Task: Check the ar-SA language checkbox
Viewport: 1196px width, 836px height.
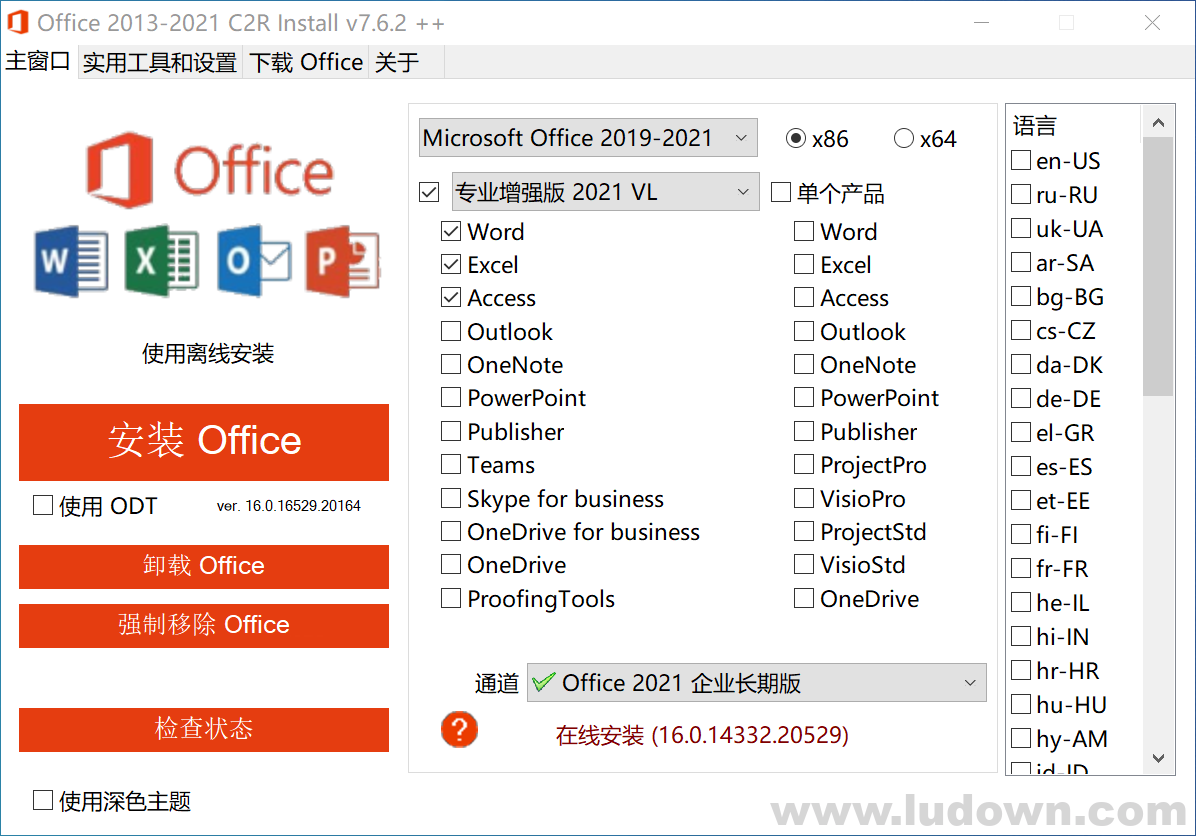Action: (x=1021, y=262)
